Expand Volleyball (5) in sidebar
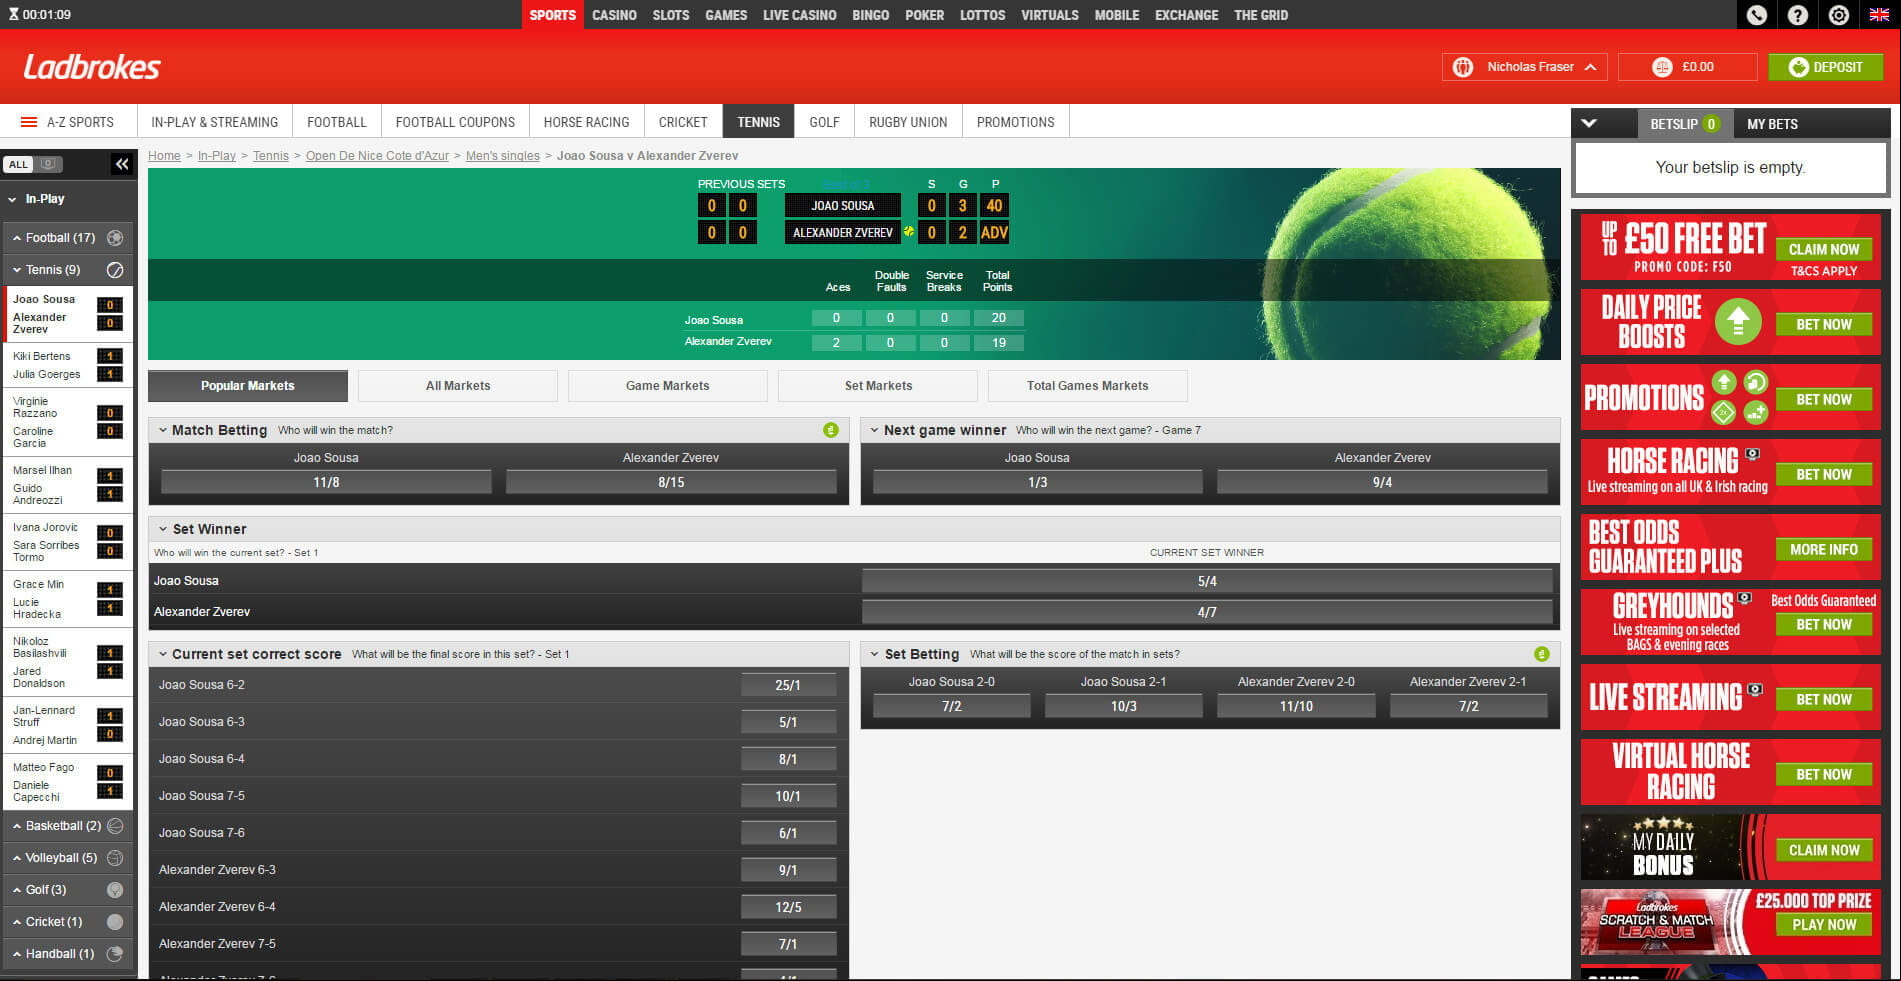Viewport: 1901px width, 981px height. [17, 858]
